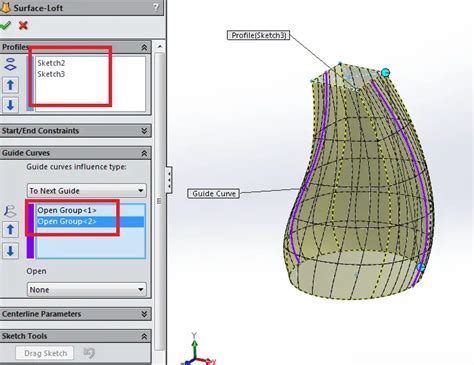
Task: Move guide curve down in list
Action: 10,251
